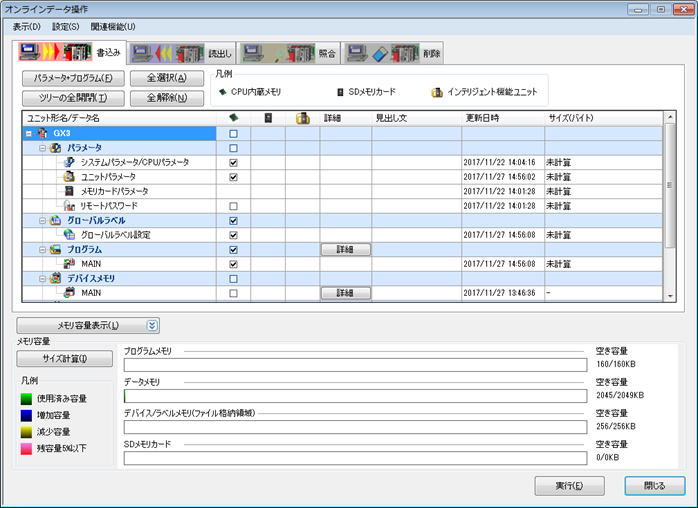The height and width of the screenshot is (508, 698).
Task: Click the SDメモリカード legend icon
Action: point(340,92)
